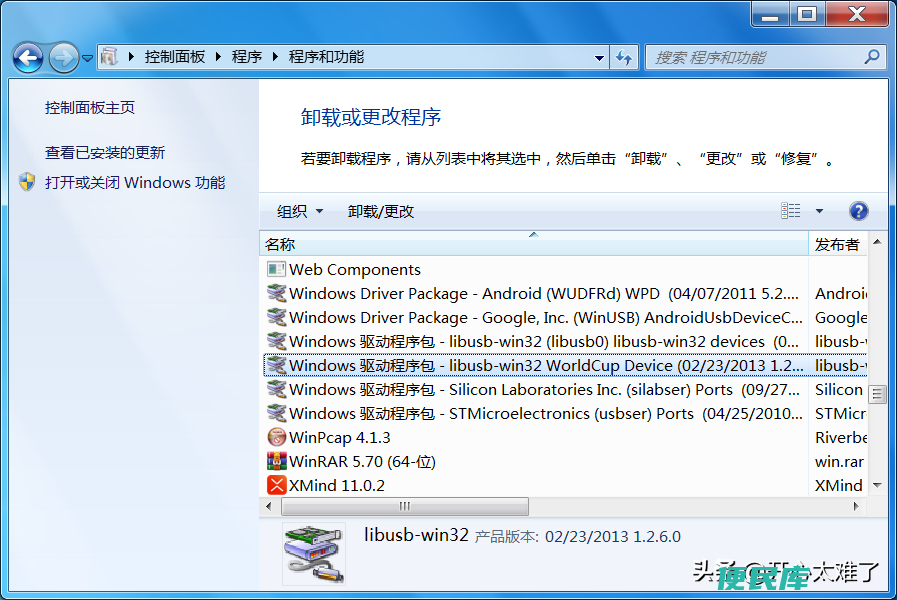
Task: Click icon of Android WUDFRd driver row
Action: click(x=276, y=293)
